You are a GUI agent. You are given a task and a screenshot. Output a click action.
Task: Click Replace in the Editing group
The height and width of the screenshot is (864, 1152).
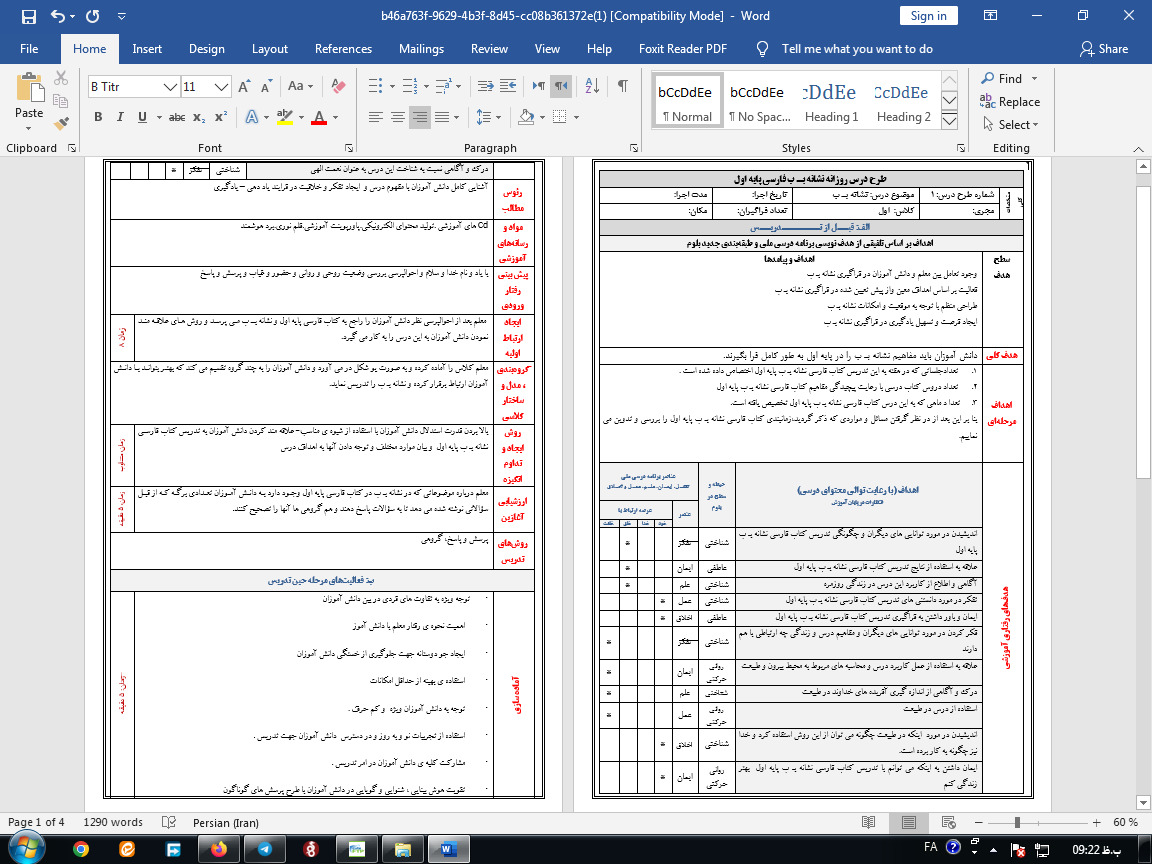(1010, 101)
